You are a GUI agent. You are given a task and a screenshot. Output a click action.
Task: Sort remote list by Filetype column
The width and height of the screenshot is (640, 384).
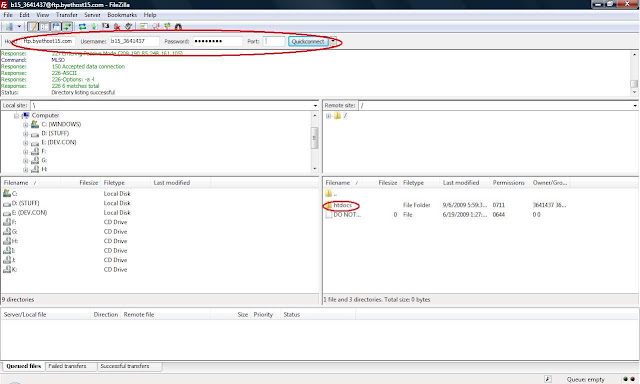413,183
